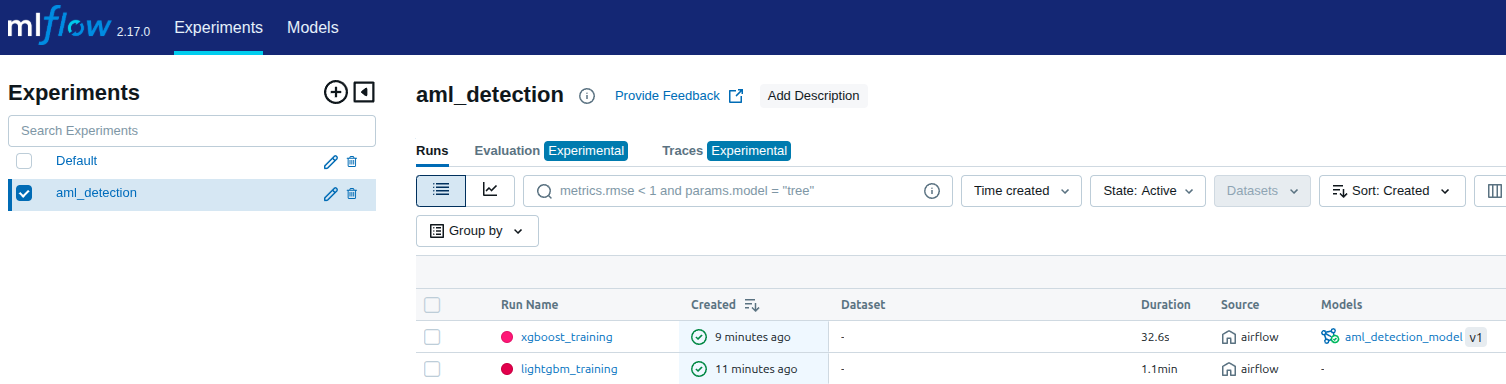Click the v1 model version badge

tap(1476, 337)
